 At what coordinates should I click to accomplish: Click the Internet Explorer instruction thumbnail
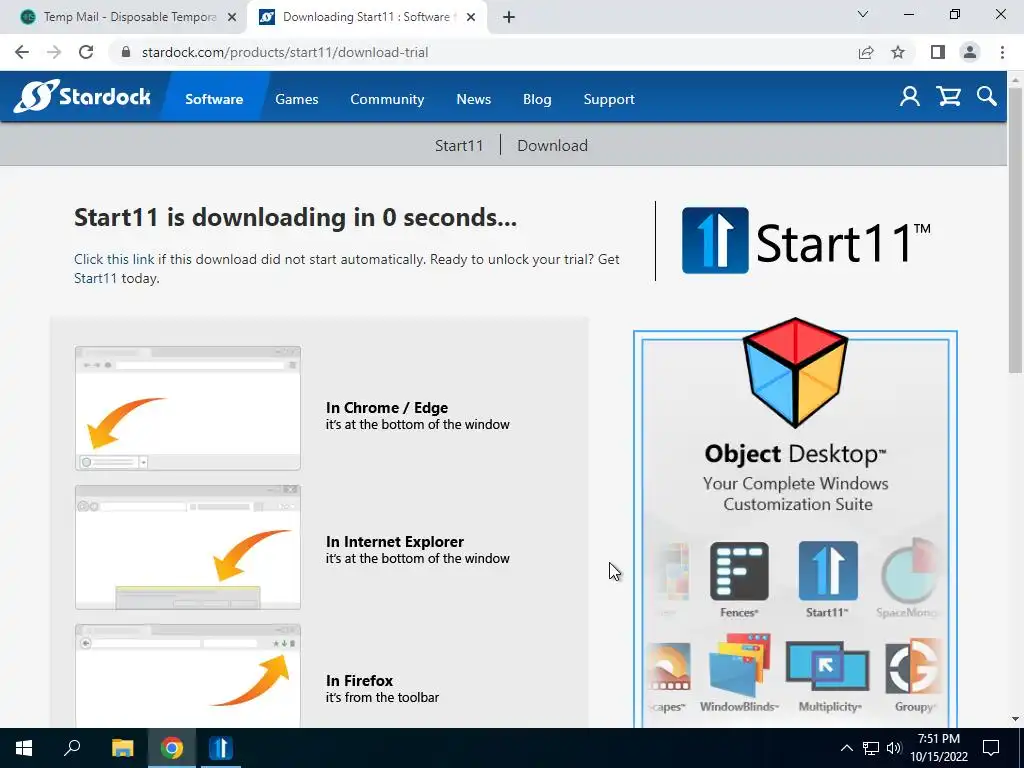pyautogui.click(x=188, y=547)
